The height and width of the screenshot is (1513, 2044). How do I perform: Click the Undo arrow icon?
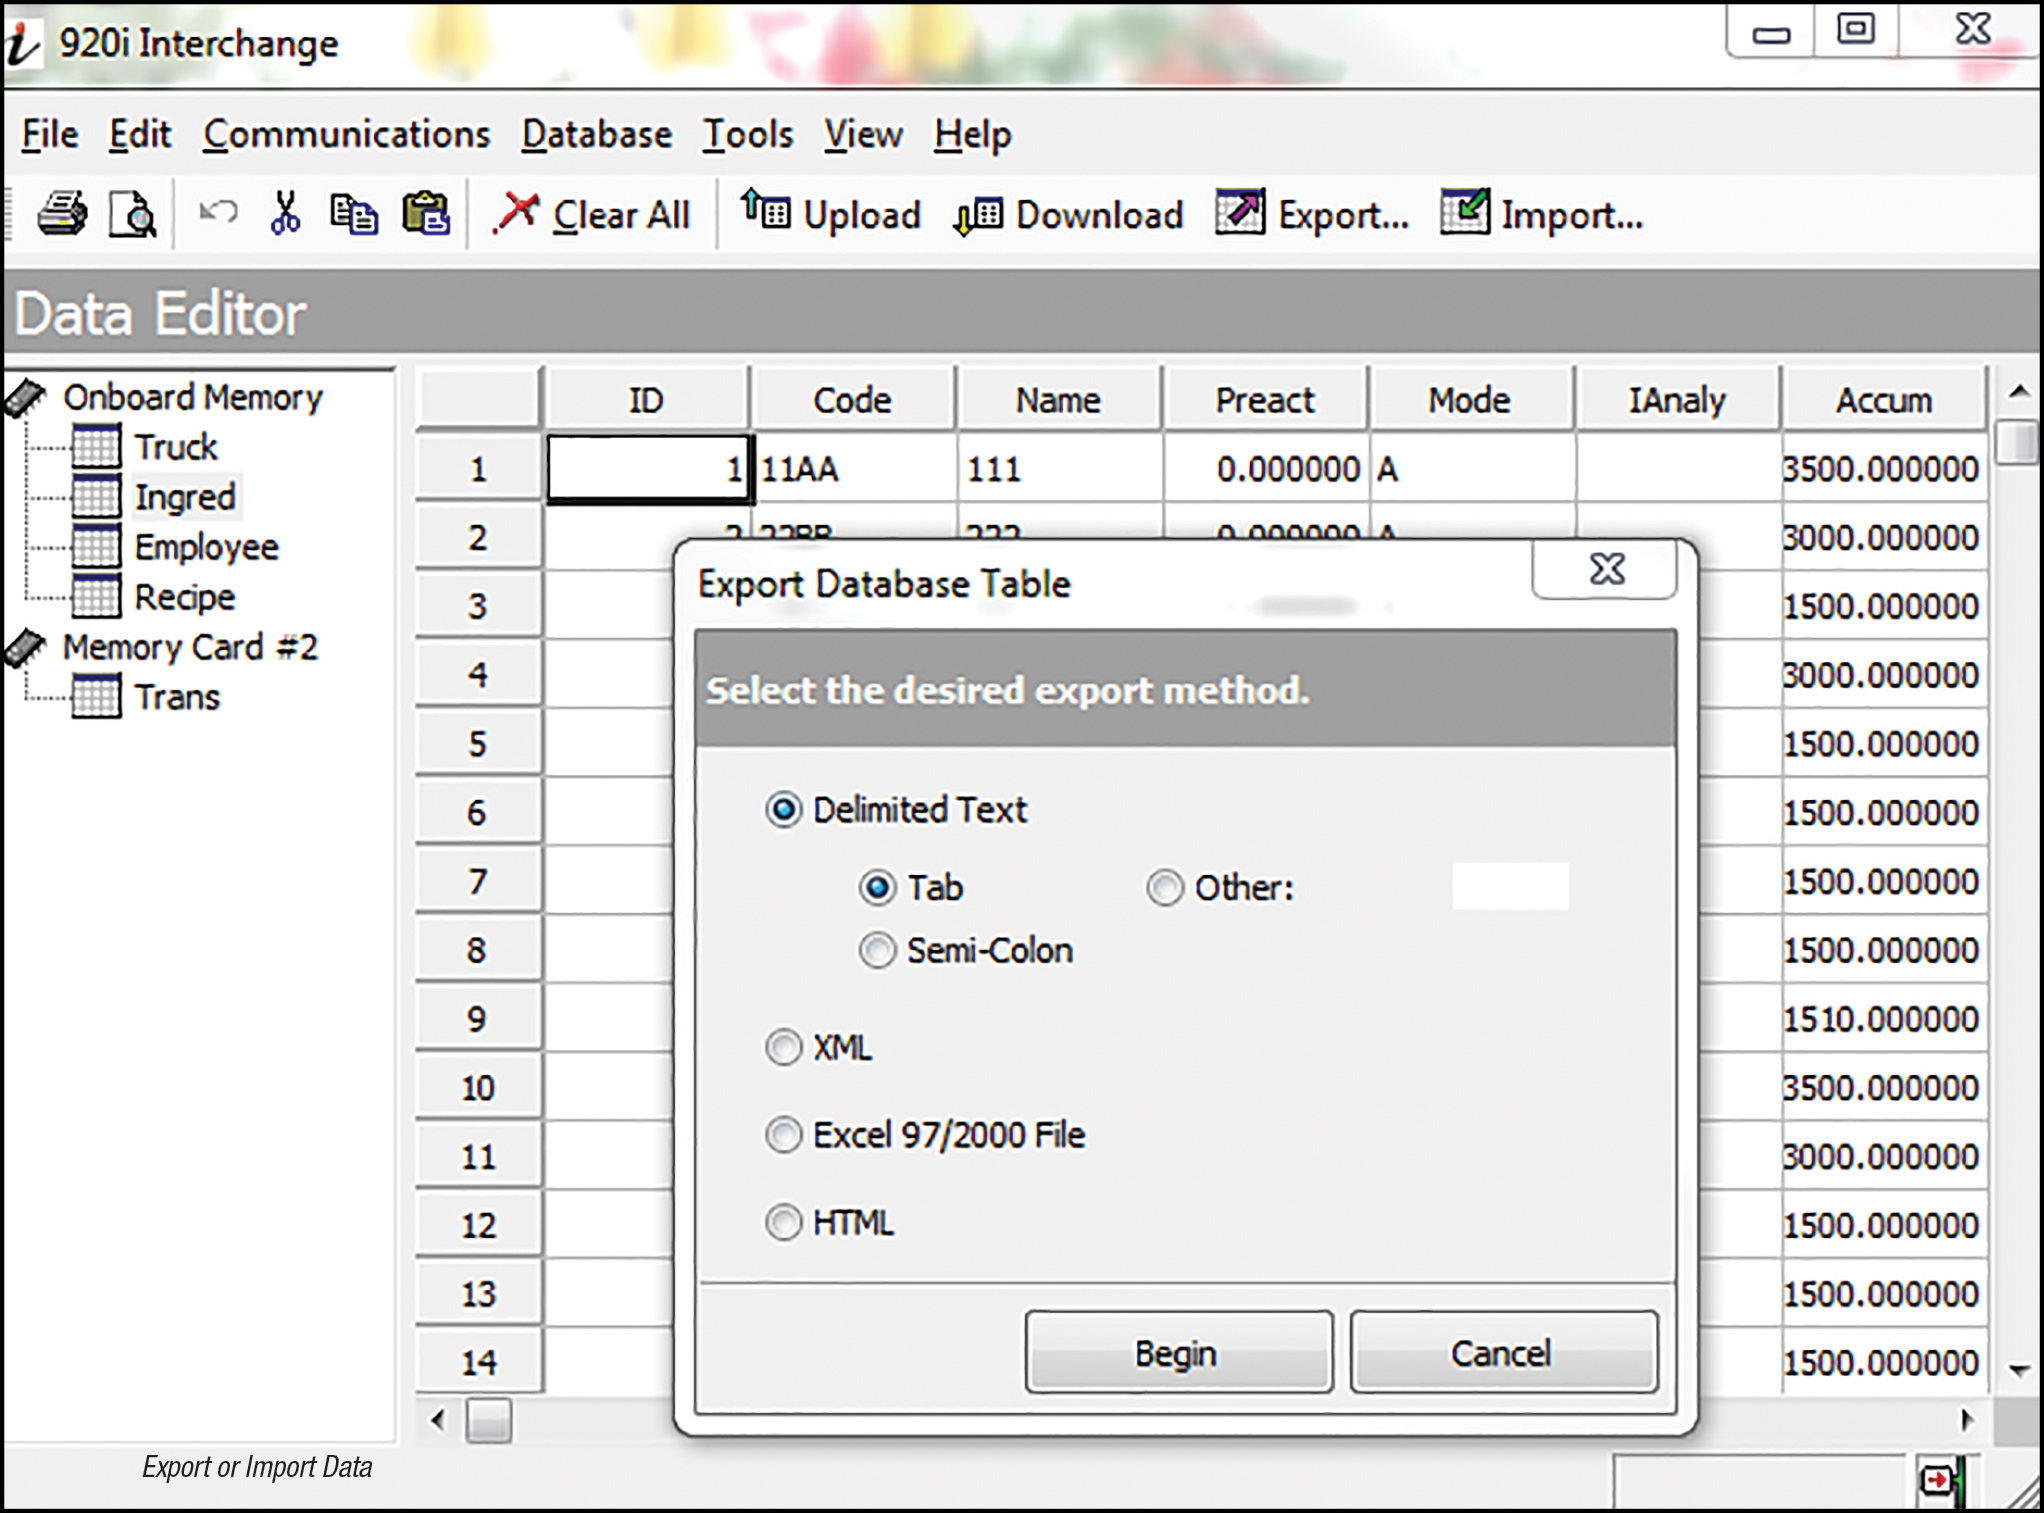218,213
